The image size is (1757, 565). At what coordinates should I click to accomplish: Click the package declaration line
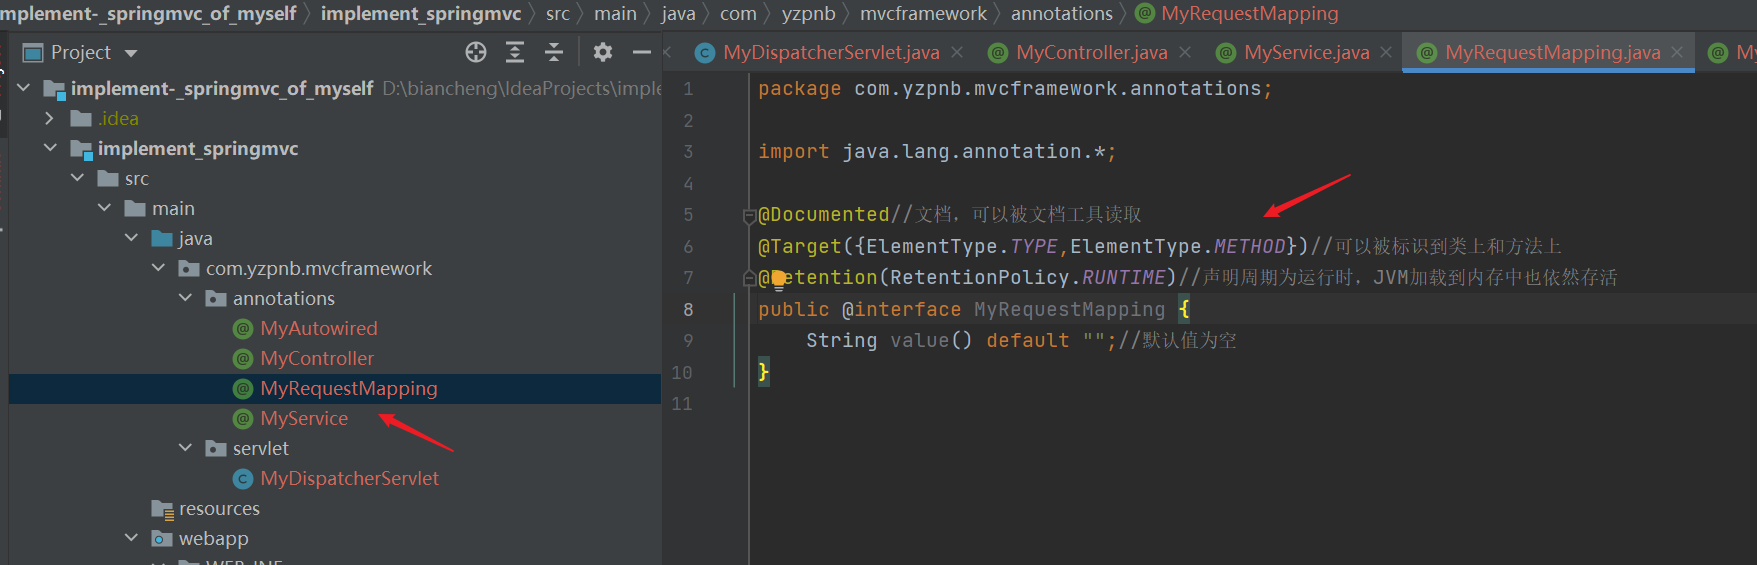(x=1015, y=89)
